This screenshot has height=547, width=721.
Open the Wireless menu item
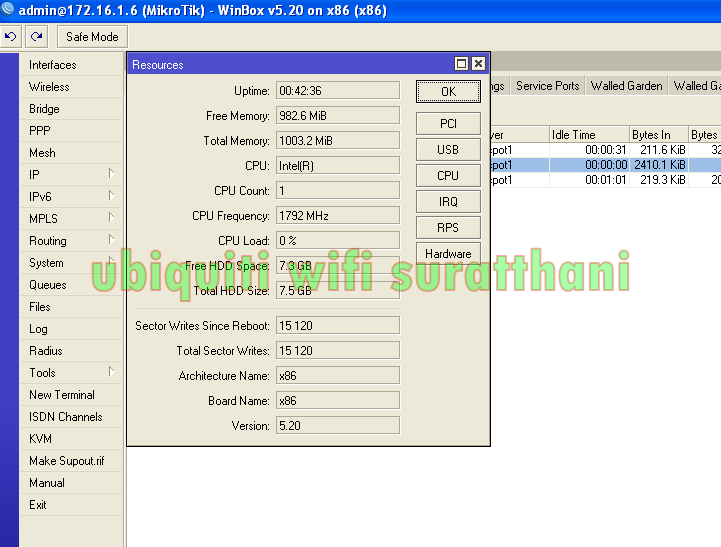tap(71, 87)
